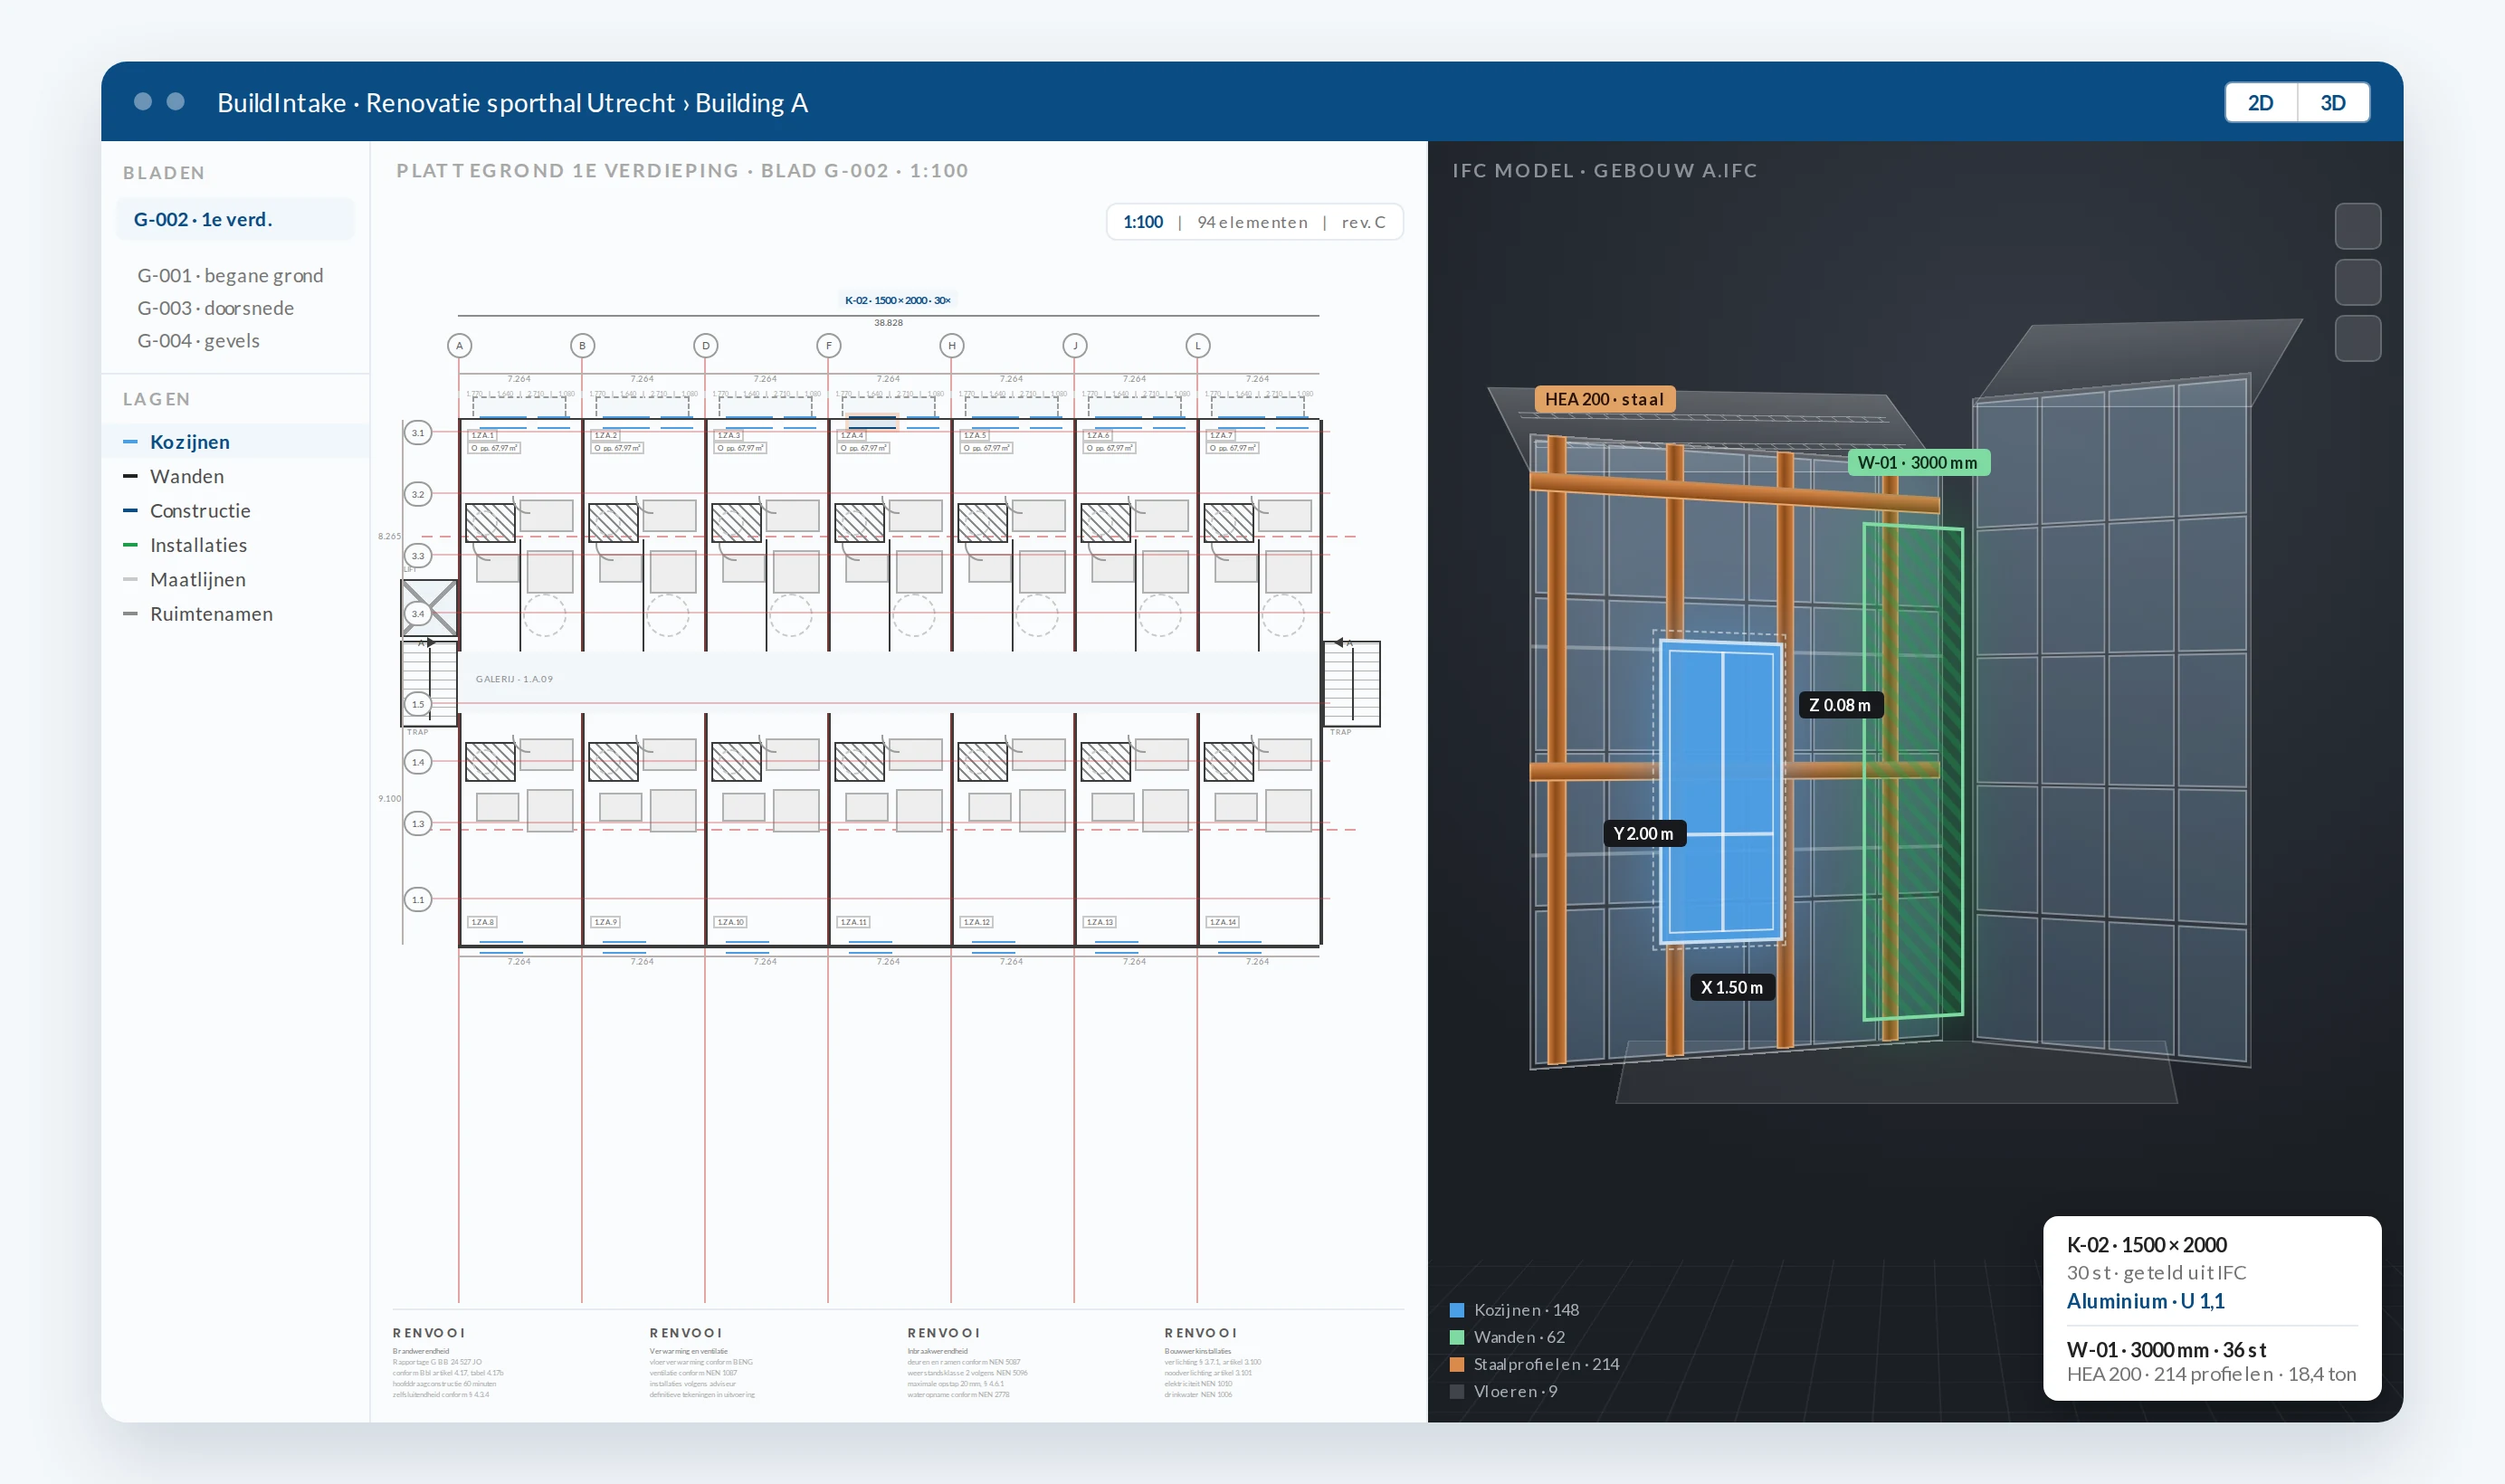
Task: Open sheet G-001 · begane grond
Action: click(x=230, y=275)
